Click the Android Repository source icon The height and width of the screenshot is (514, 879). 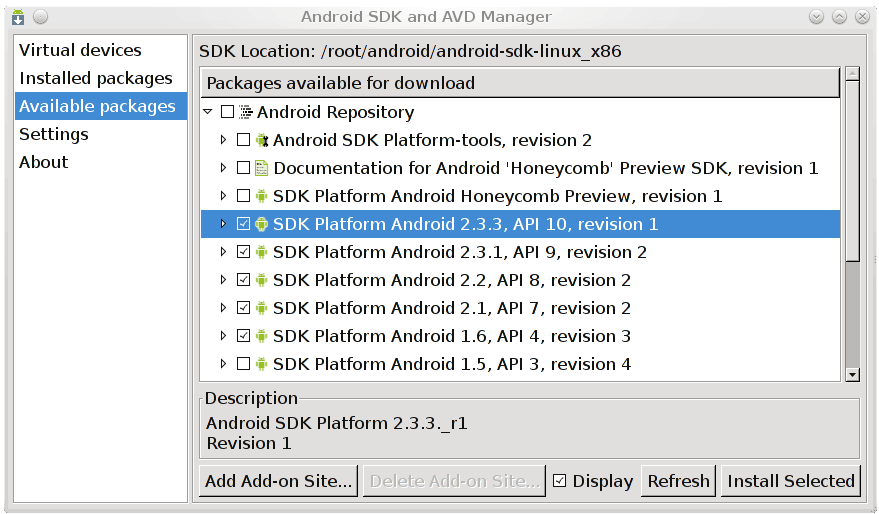[x=246, y=112]
